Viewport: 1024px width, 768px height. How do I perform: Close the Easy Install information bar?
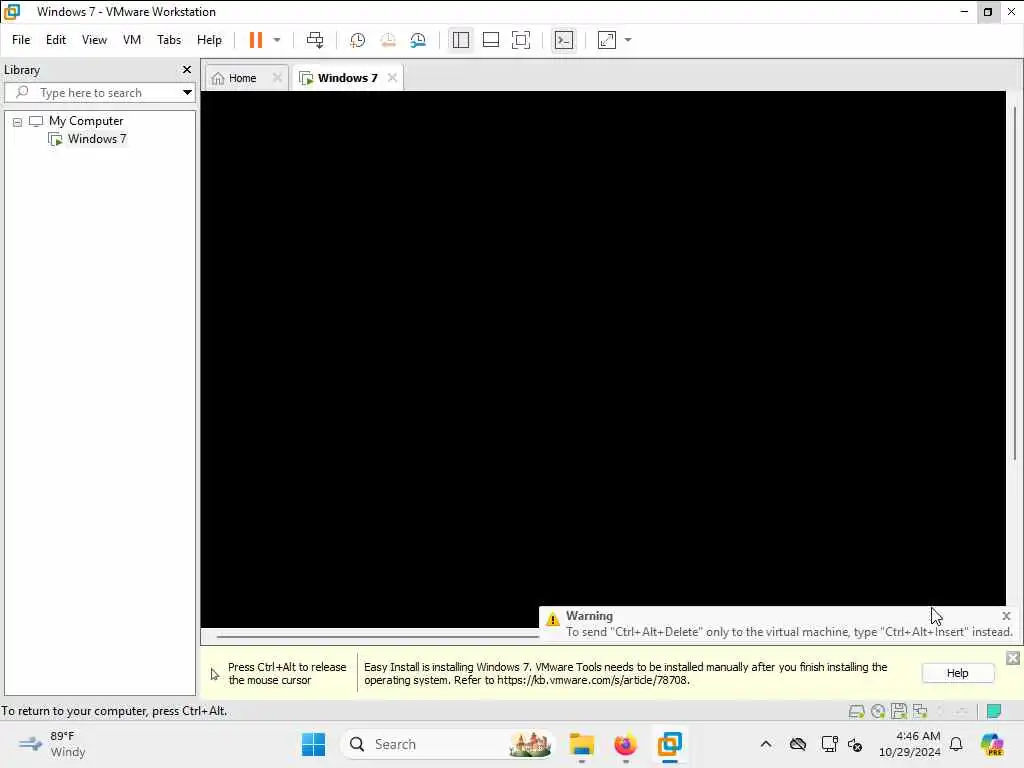pyautogui.click(x=1013, y=658)
